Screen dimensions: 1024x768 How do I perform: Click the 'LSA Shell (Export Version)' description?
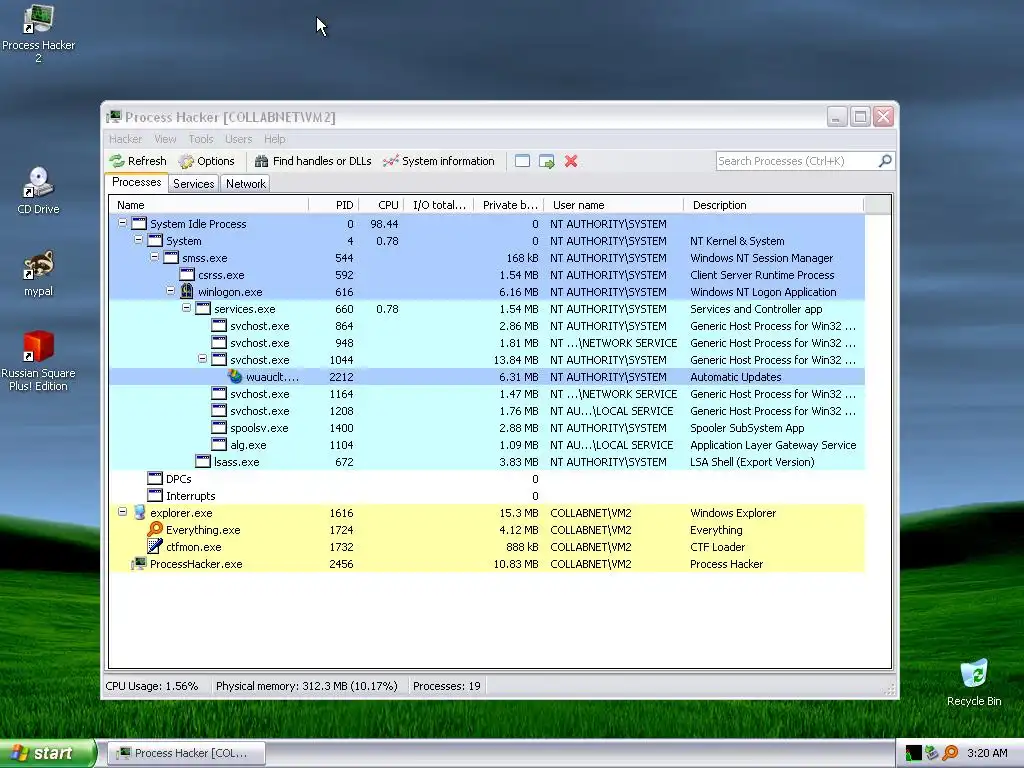point(752,461)
